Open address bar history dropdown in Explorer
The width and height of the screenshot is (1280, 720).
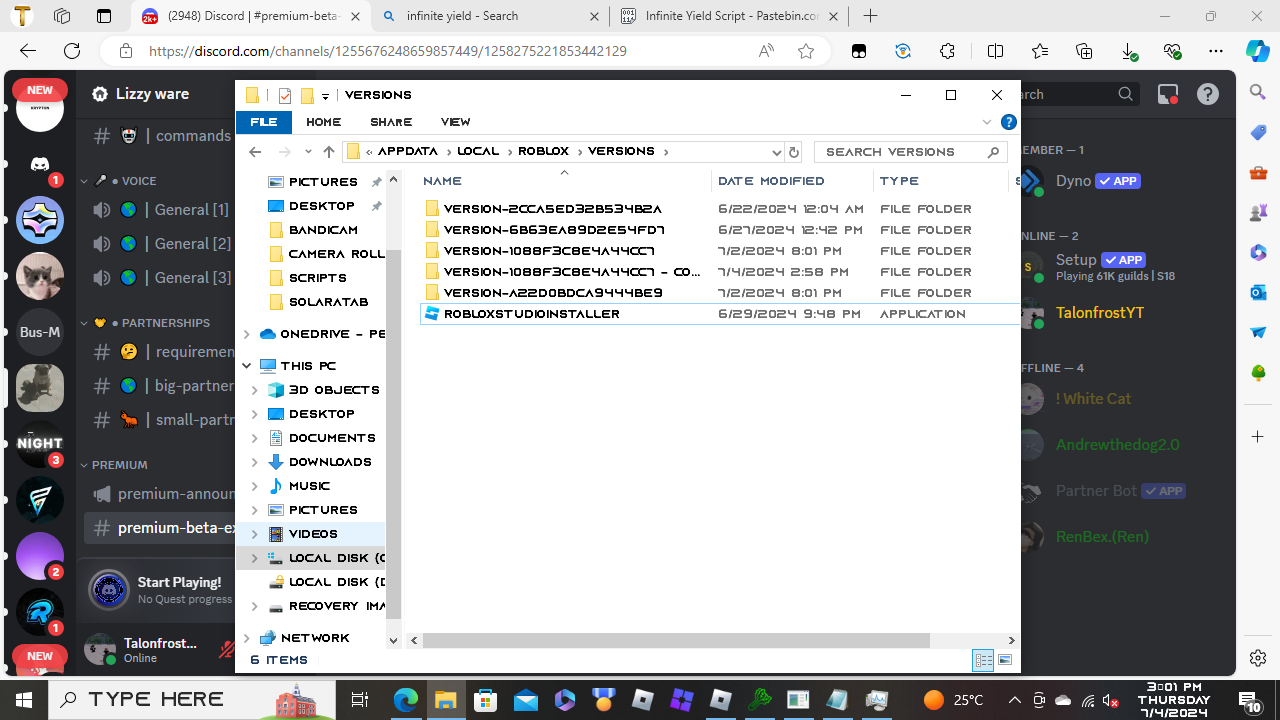[x=776, y=152]
